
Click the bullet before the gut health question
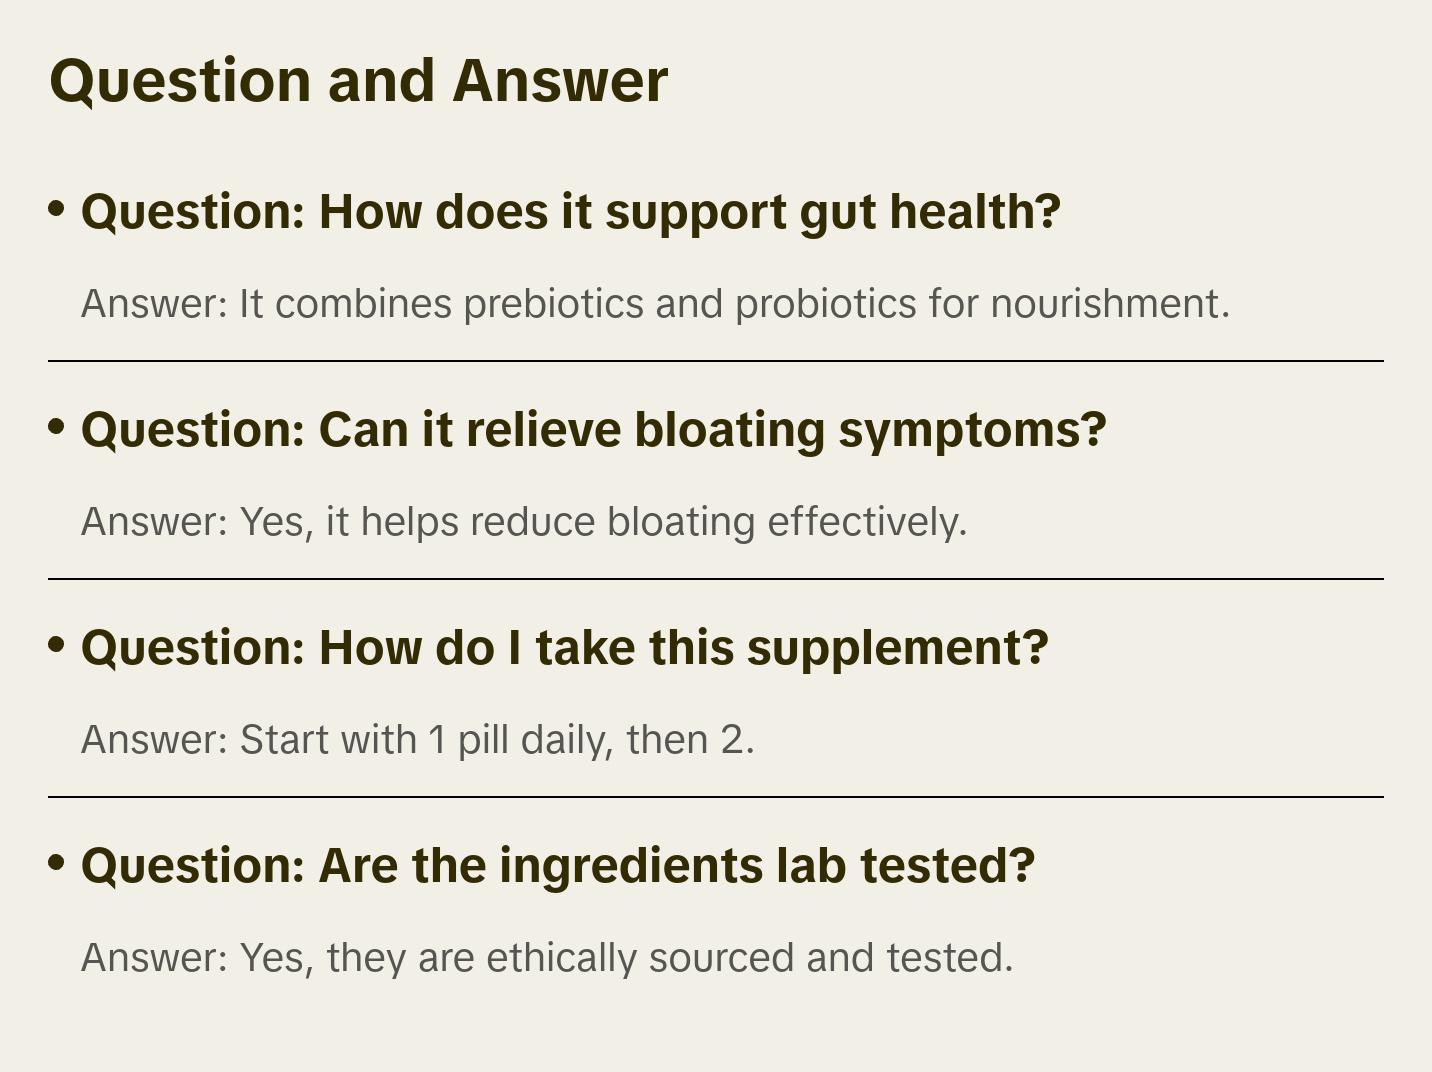(57, 208)
